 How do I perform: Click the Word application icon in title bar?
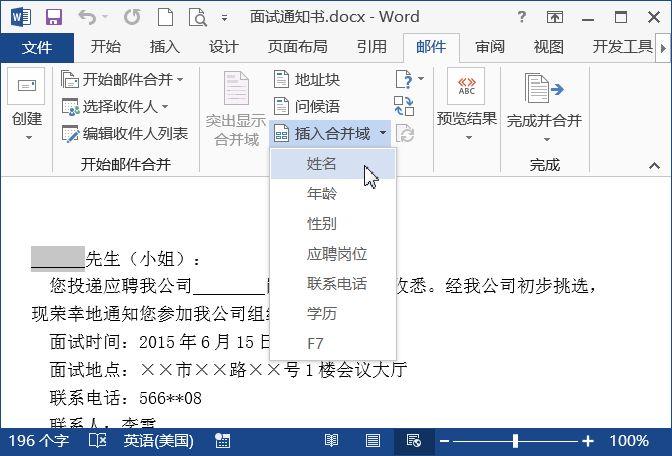coord(21,17)
